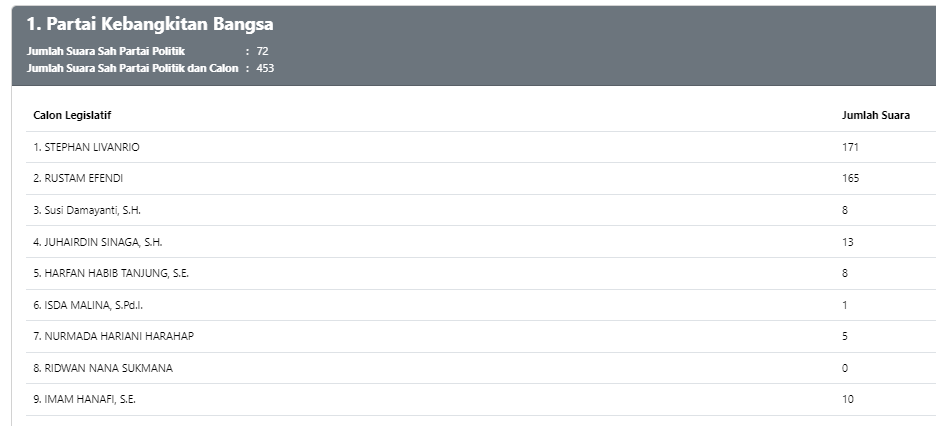Click the Jumlah Suara column header
This screenshot has width=936, height=426.
click(x=875, y=115)
